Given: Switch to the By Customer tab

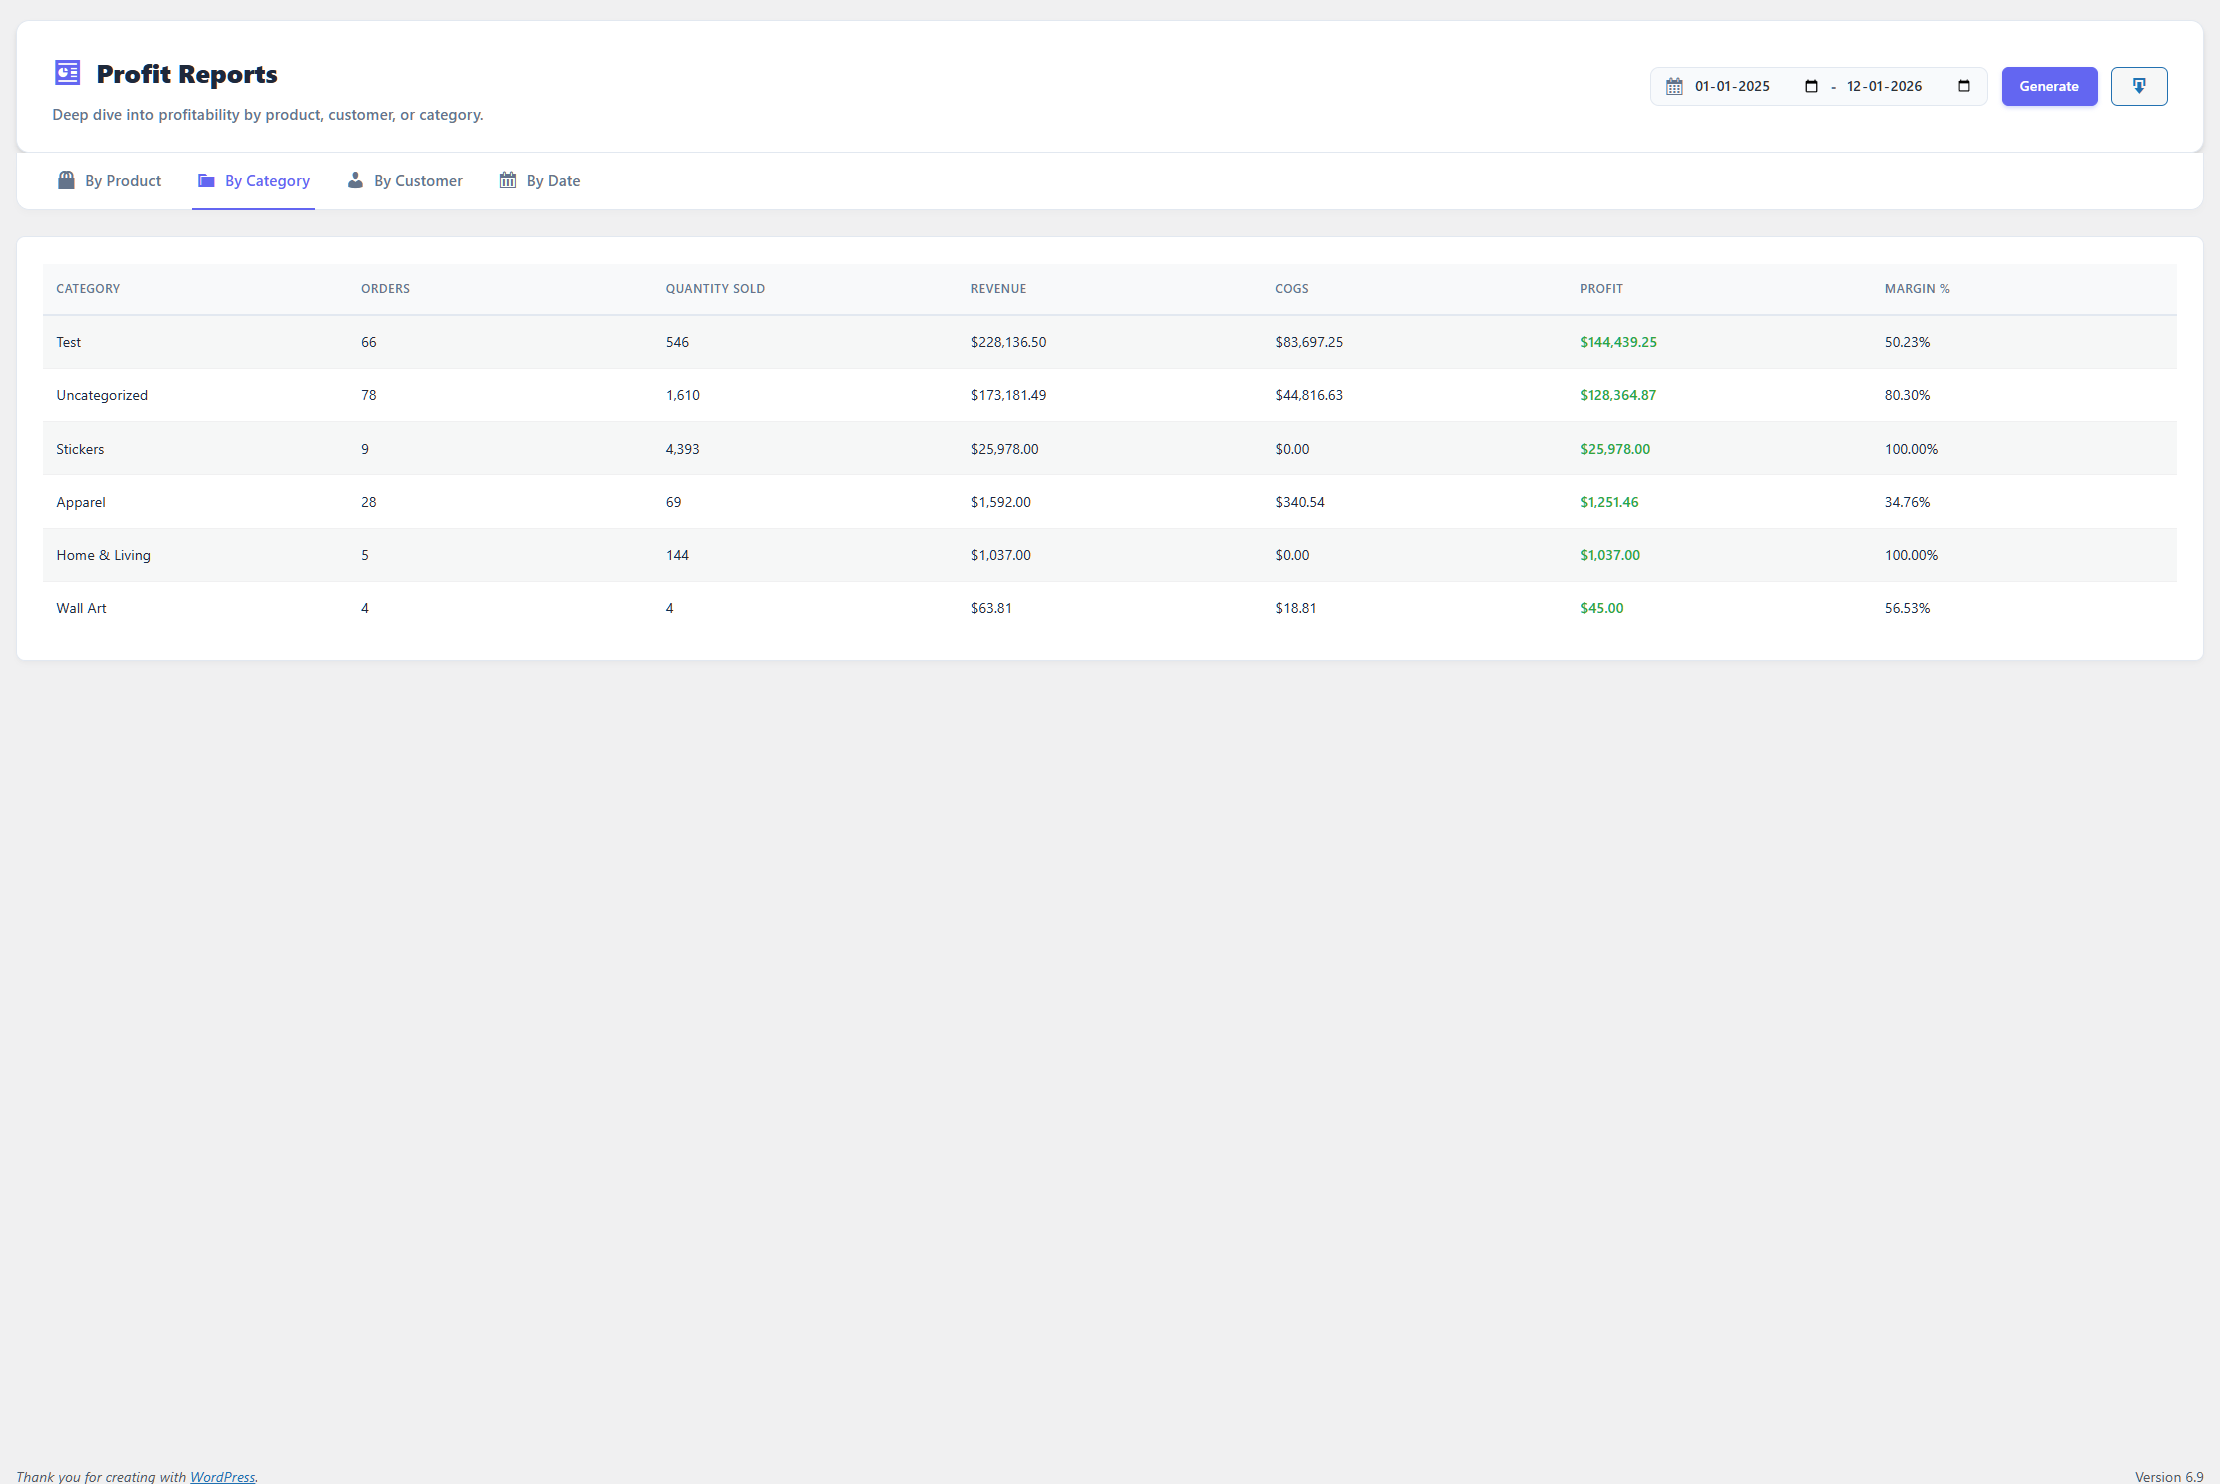Looking at the screenshot, I should [417, 181].
